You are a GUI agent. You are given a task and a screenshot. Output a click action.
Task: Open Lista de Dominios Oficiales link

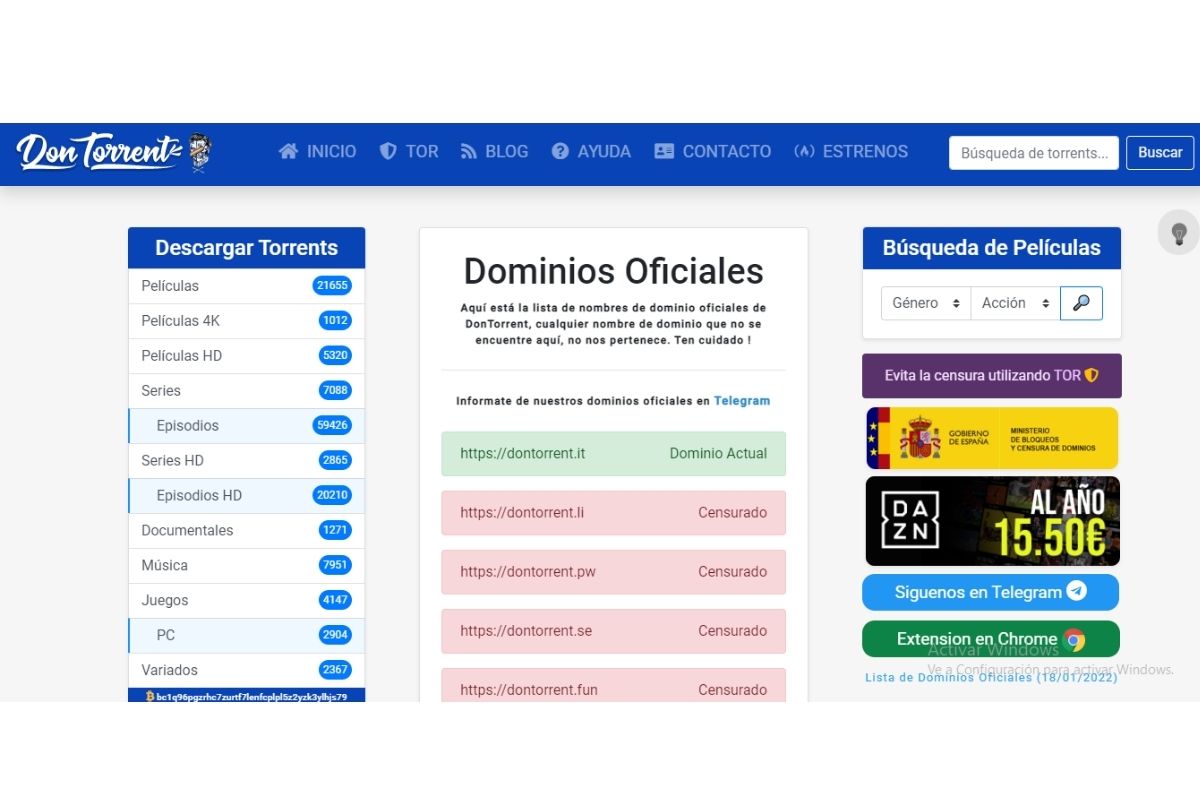coord(991,677)
